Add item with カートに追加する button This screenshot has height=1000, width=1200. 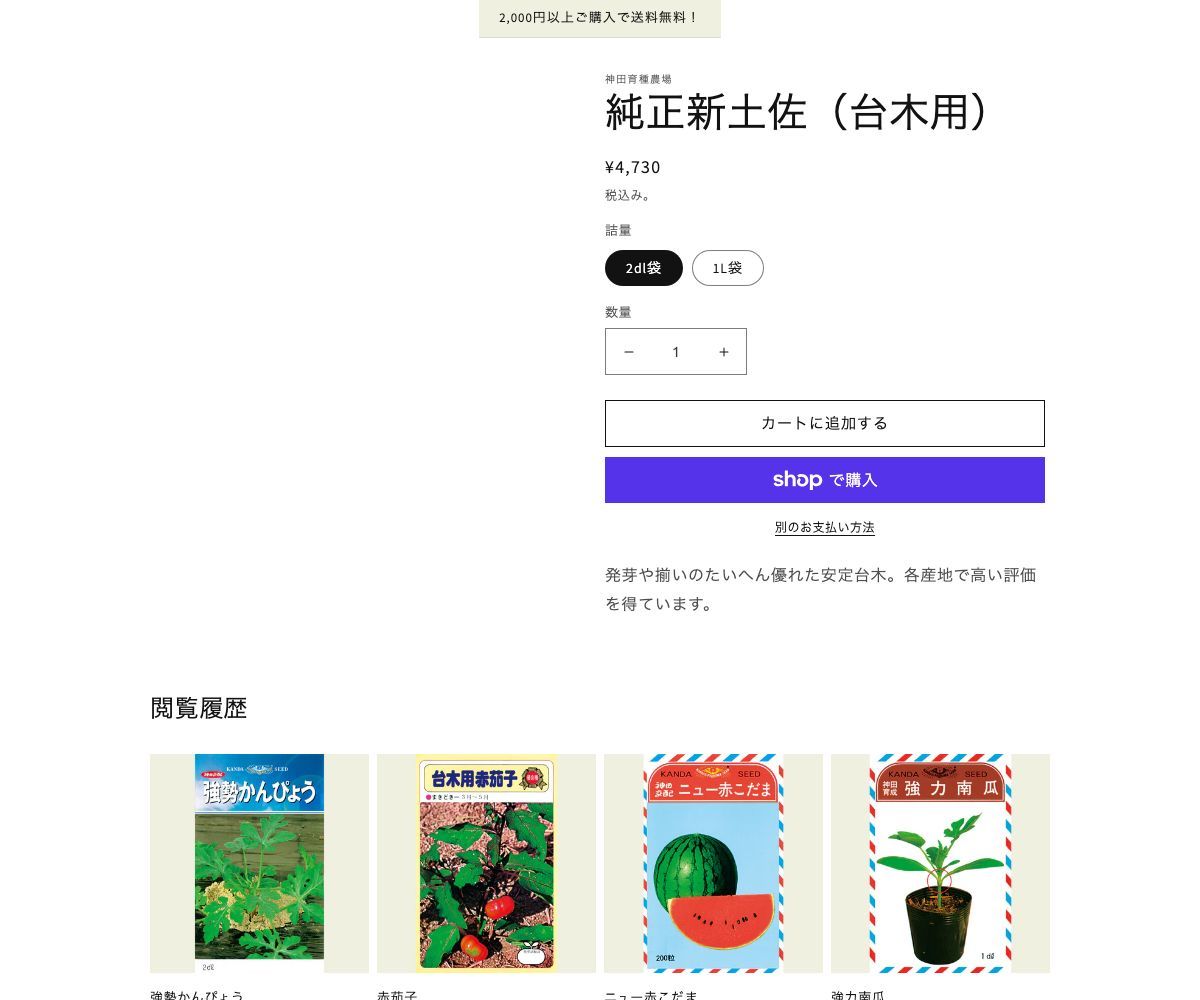(825, 423)
